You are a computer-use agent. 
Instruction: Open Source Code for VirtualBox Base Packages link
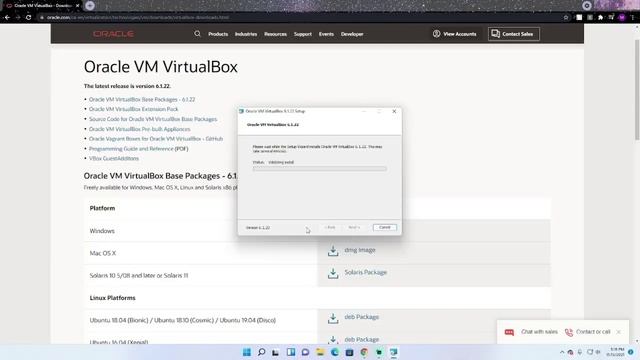[x=153, y=119]
